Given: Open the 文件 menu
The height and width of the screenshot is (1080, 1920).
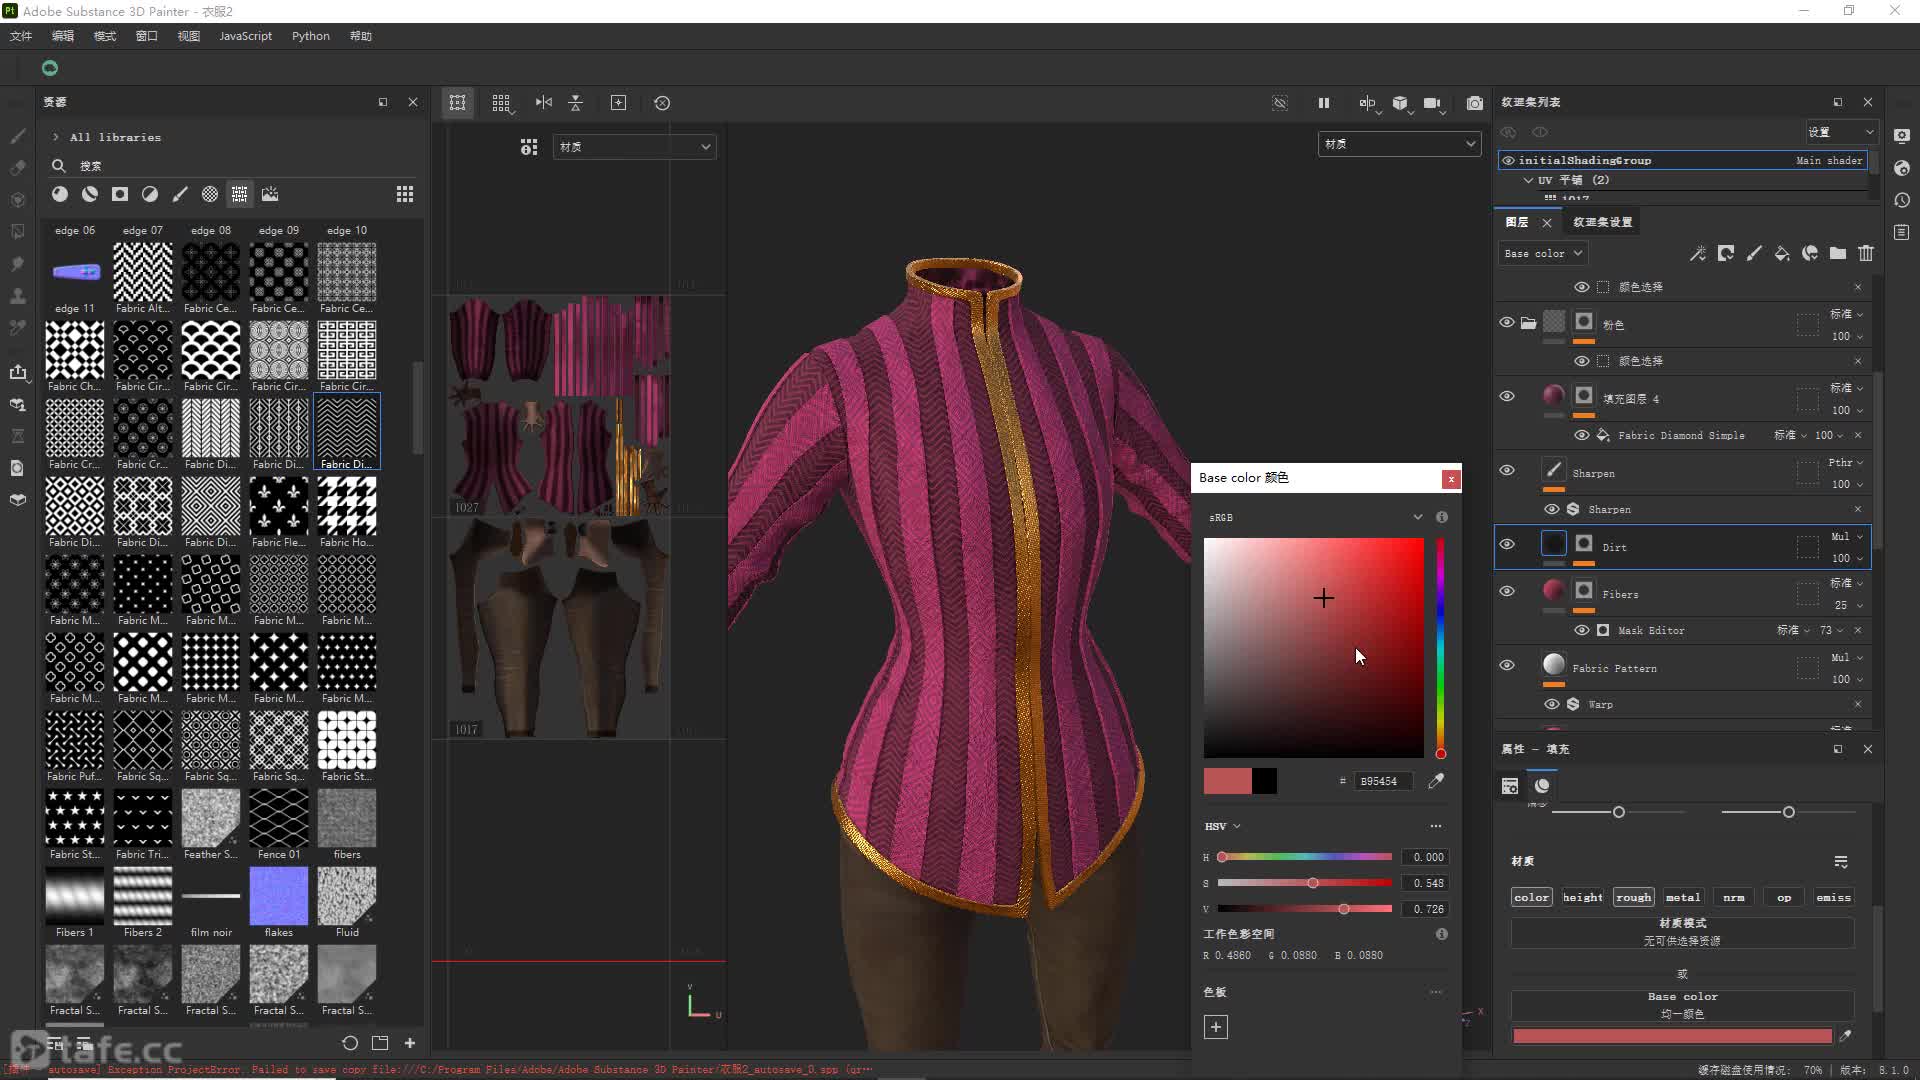Looking at the screenshot, I should click(x=21, y=36).
